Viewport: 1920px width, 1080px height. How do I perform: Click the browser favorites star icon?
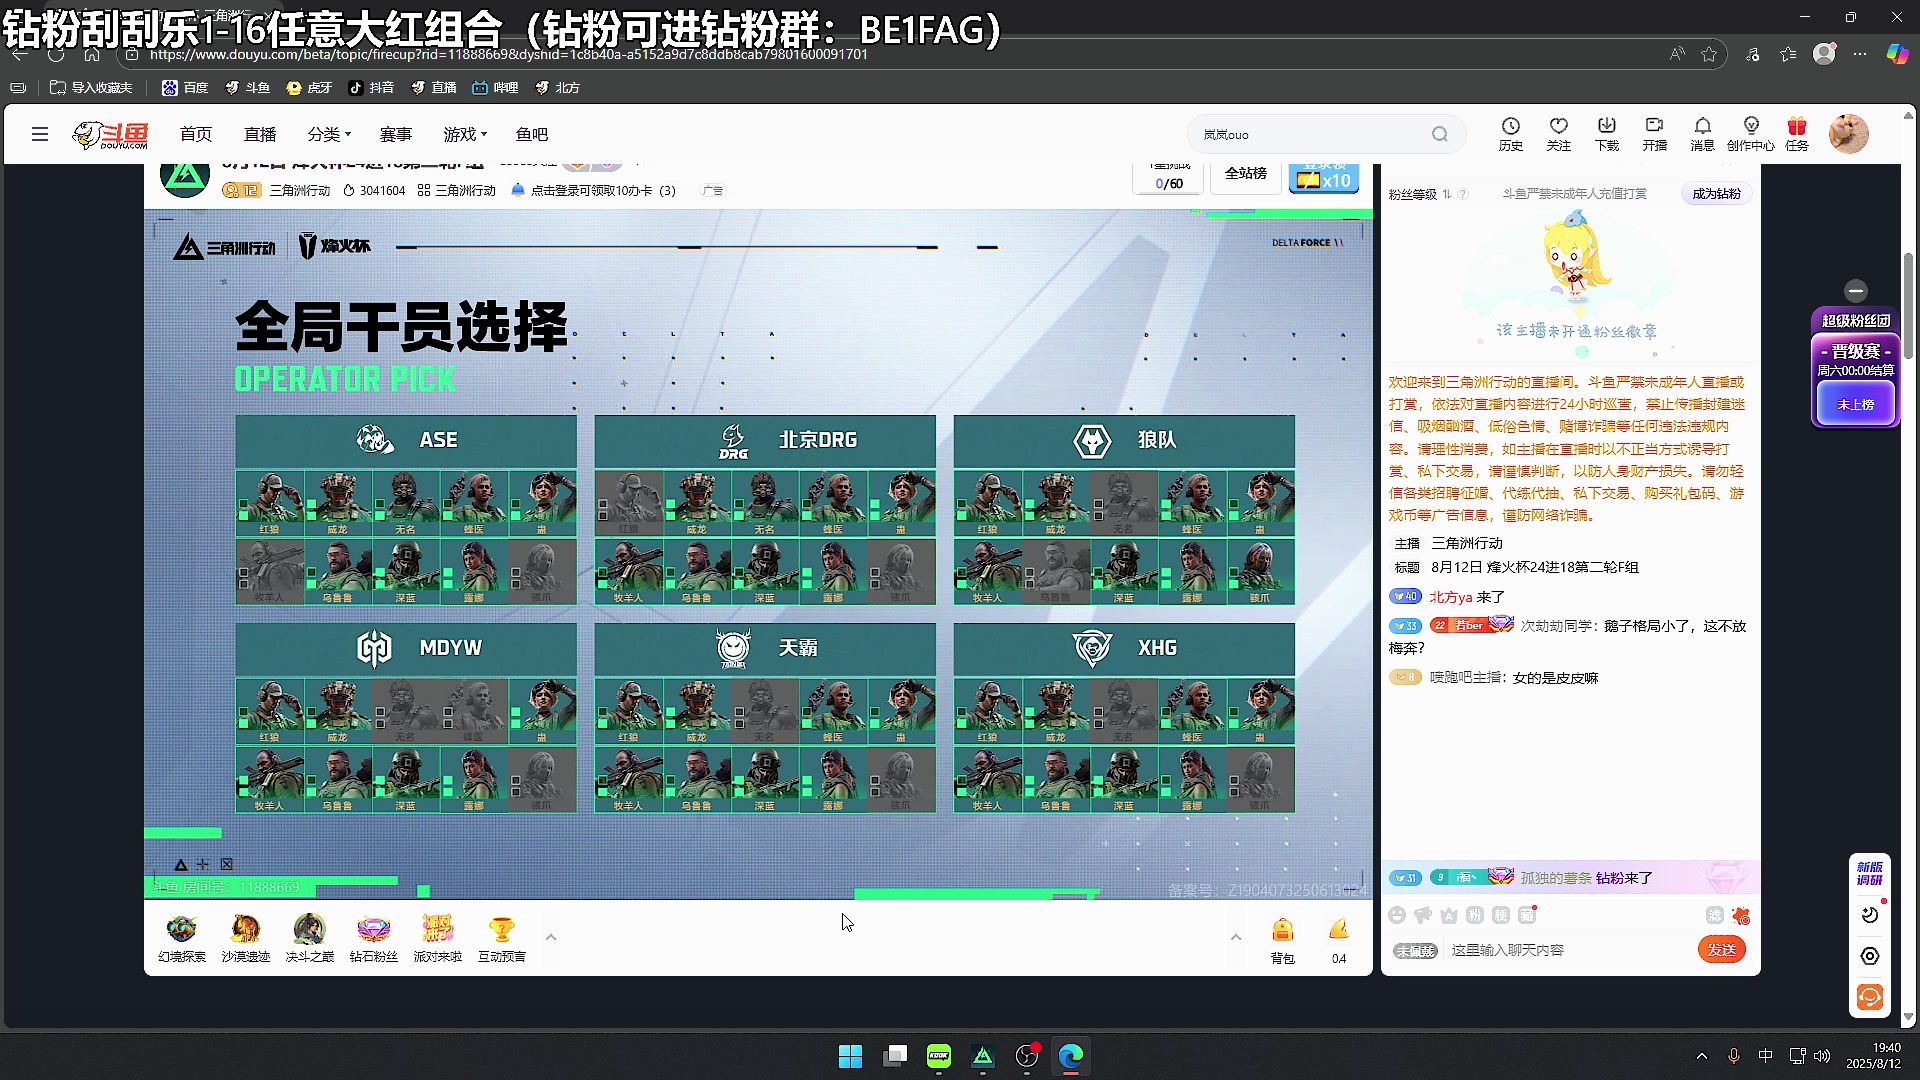(x=1709, y=54)
